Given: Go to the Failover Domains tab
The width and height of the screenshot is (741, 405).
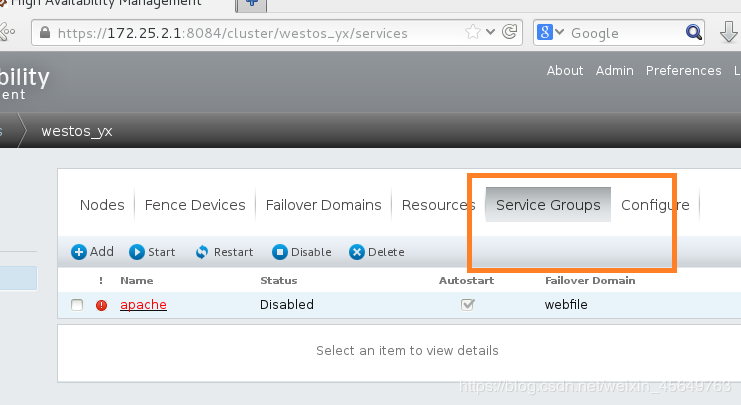Looking at the screenshot, I should (x=324, y=205).
